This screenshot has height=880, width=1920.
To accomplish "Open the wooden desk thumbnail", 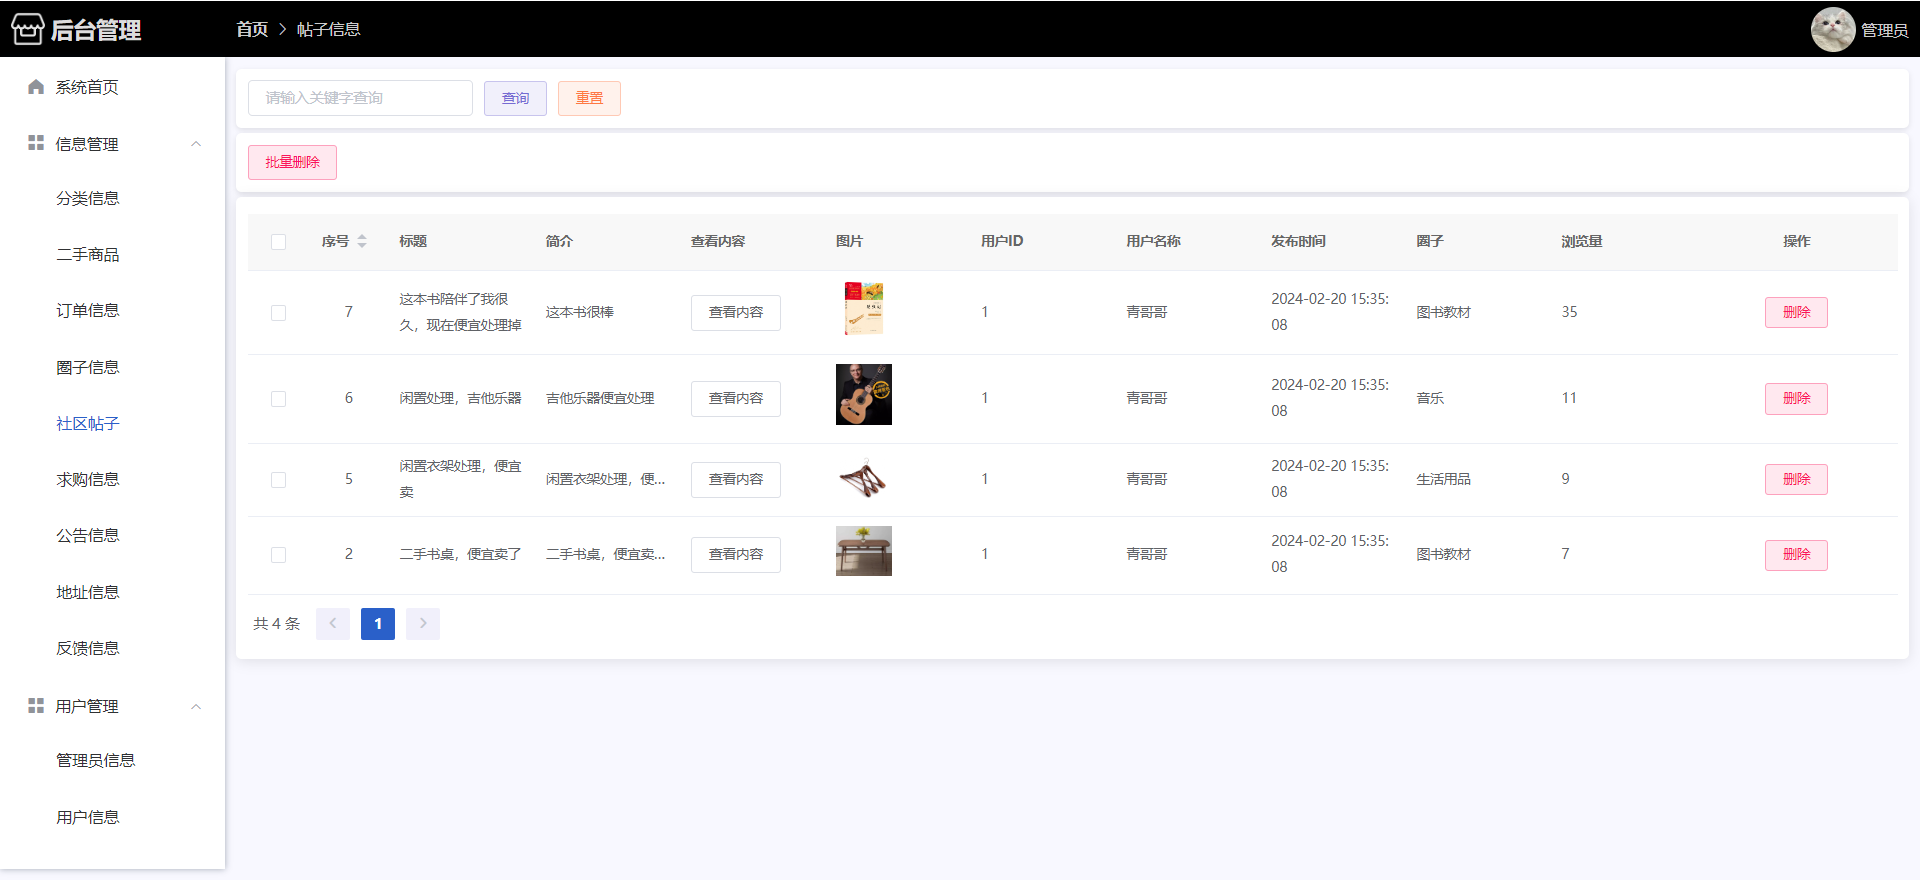I will [x=864, y=551].
